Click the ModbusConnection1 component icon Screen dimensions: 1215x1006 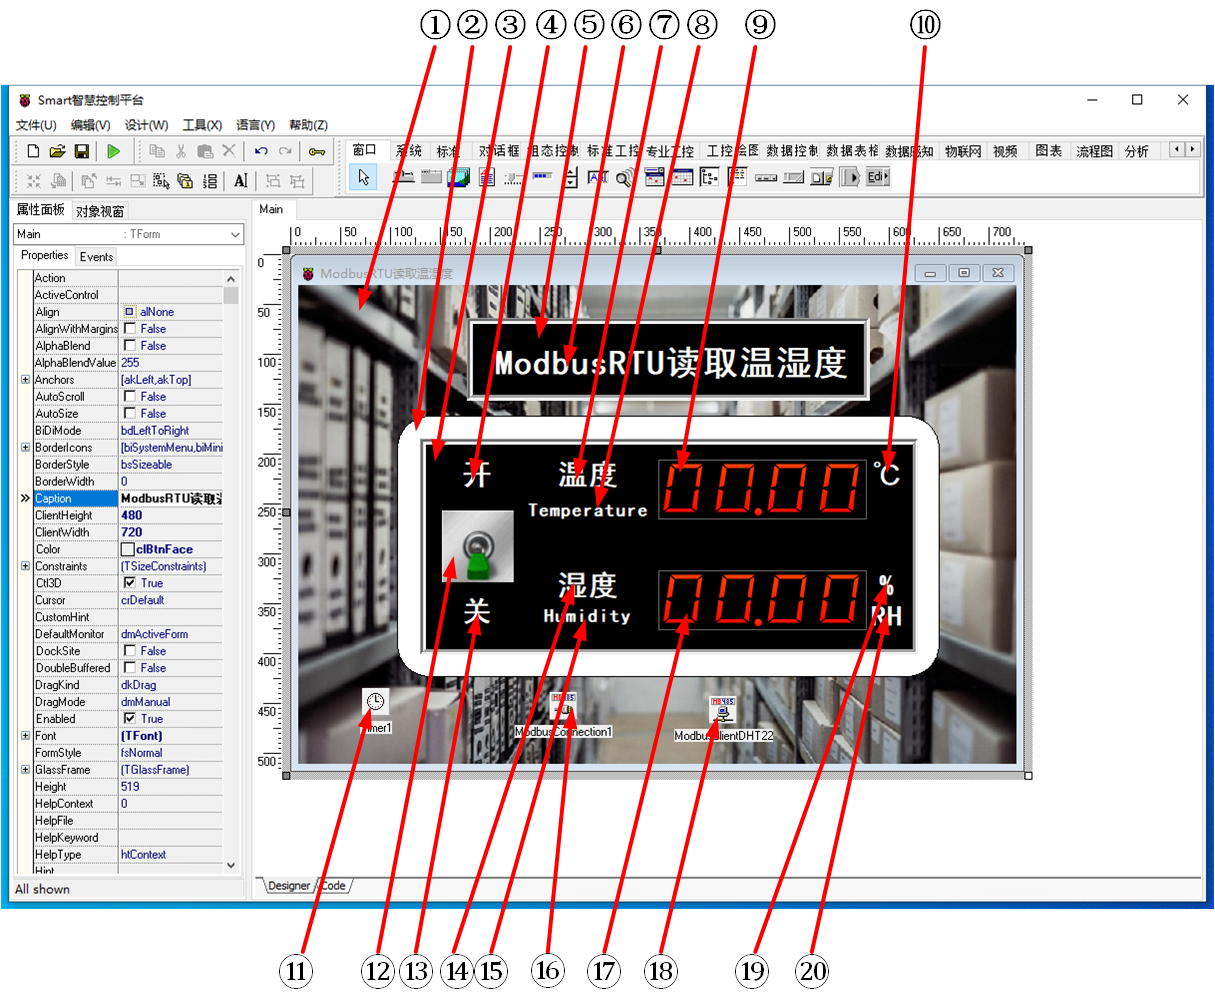[x=563, y=705]
